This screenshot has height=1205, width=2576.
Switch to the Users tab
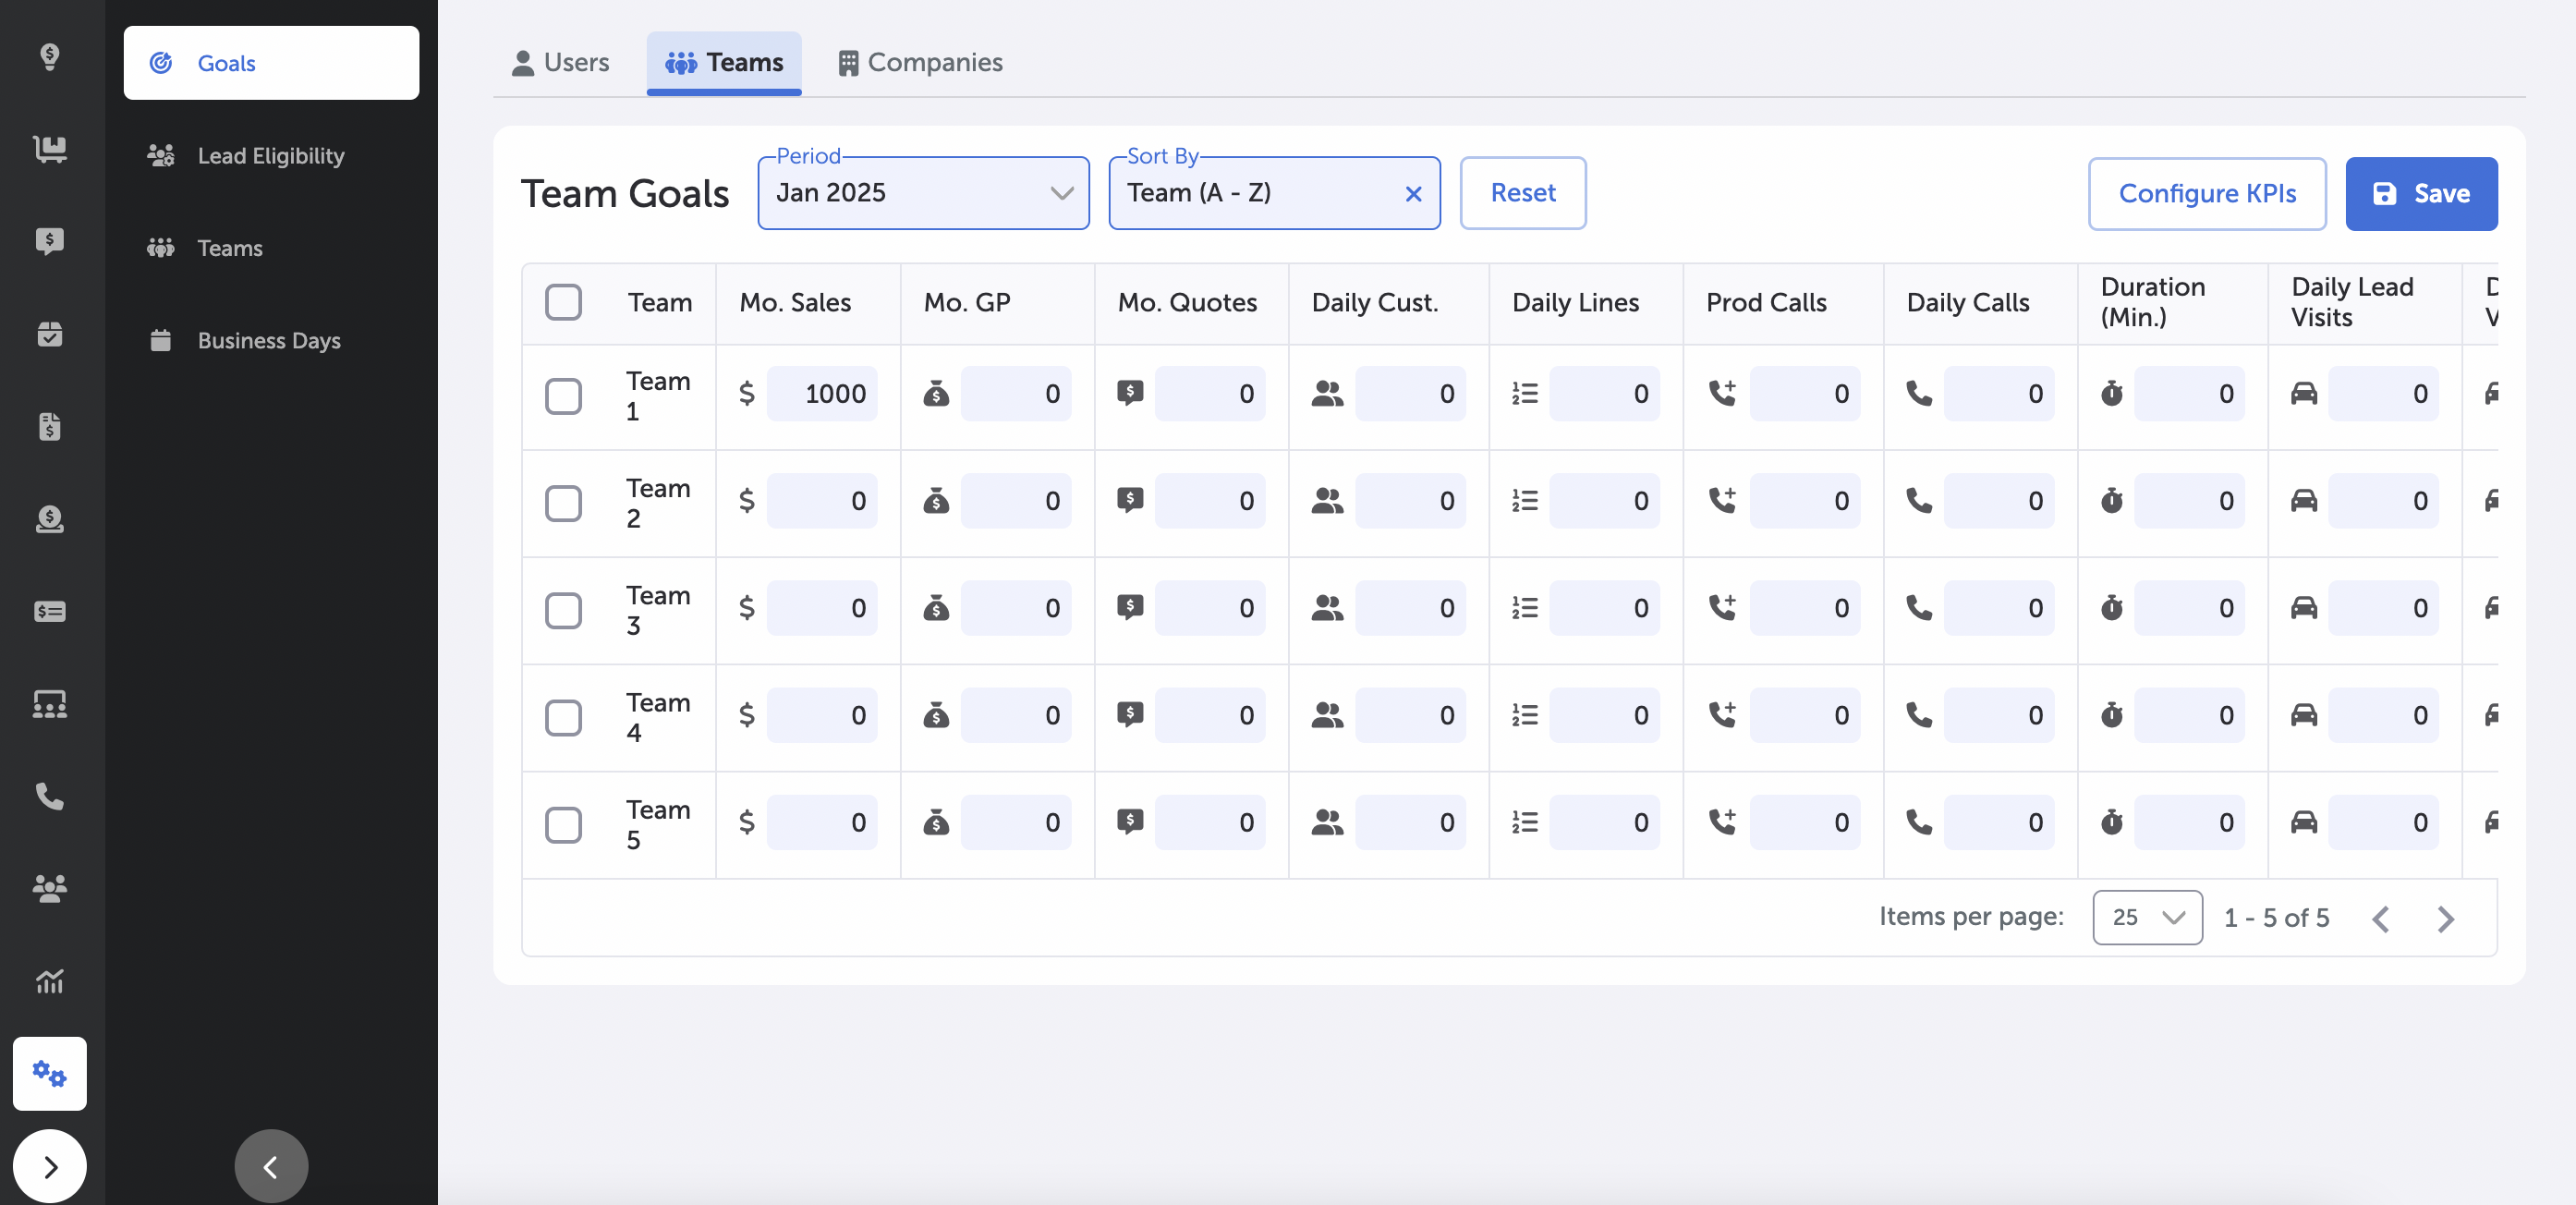click(x=560, y=62)
